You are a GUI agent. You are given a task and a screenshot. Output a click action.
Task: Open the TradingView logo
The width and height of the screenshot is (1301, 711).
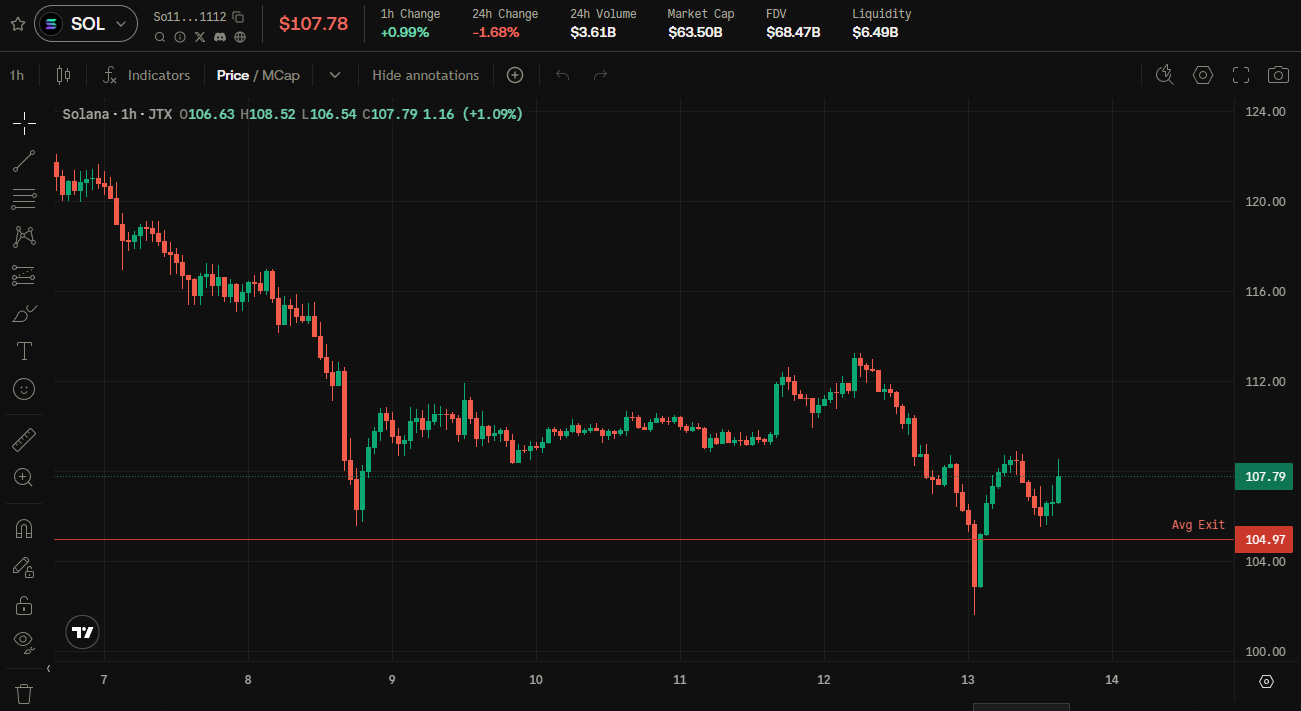(83, 632)
